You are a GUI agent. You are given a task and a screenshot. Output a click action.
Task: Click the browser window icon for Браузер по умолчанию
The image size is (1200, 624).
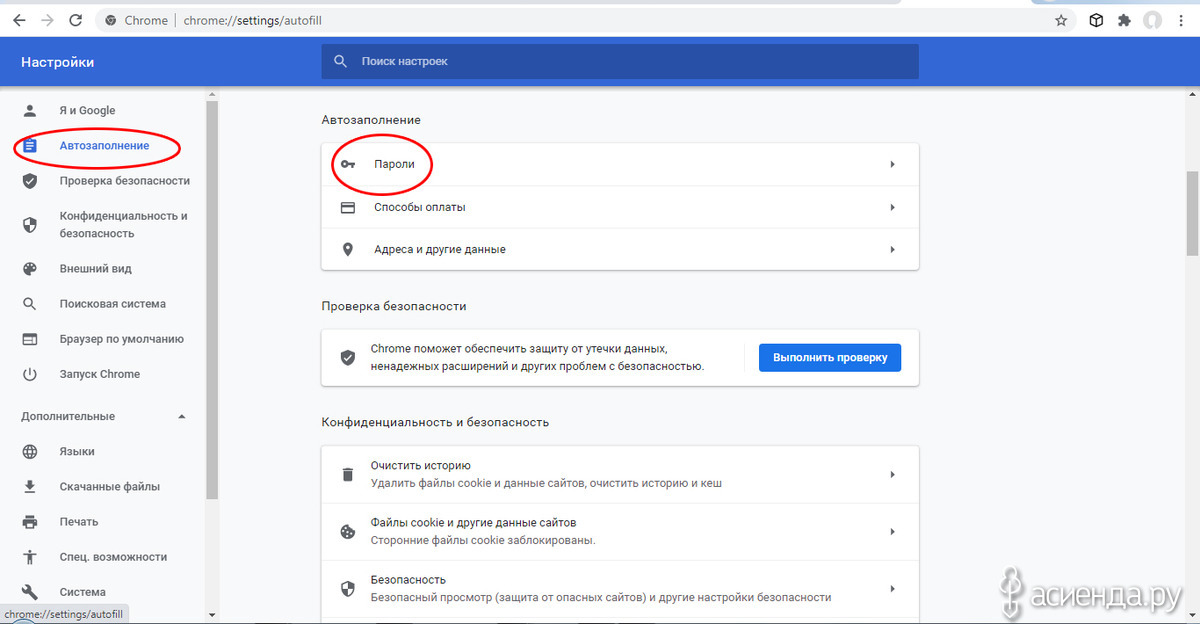coord(30,339)
